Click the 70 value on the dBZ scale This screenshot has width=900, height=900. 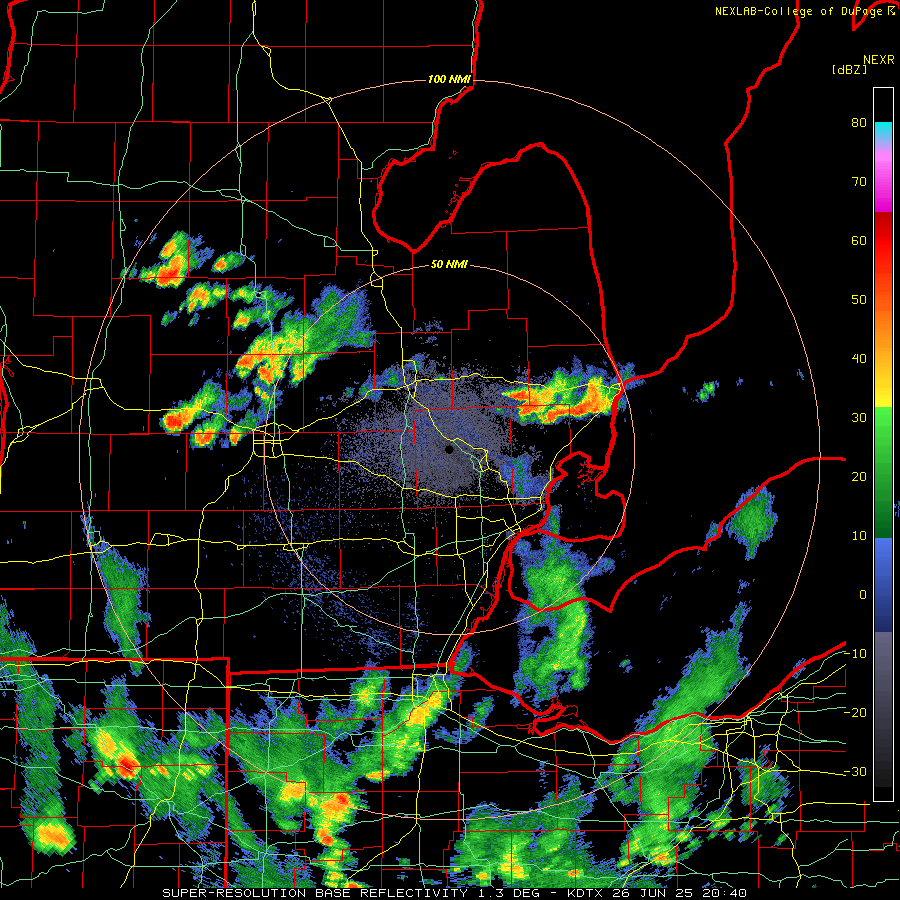click(x=859, y=182)
